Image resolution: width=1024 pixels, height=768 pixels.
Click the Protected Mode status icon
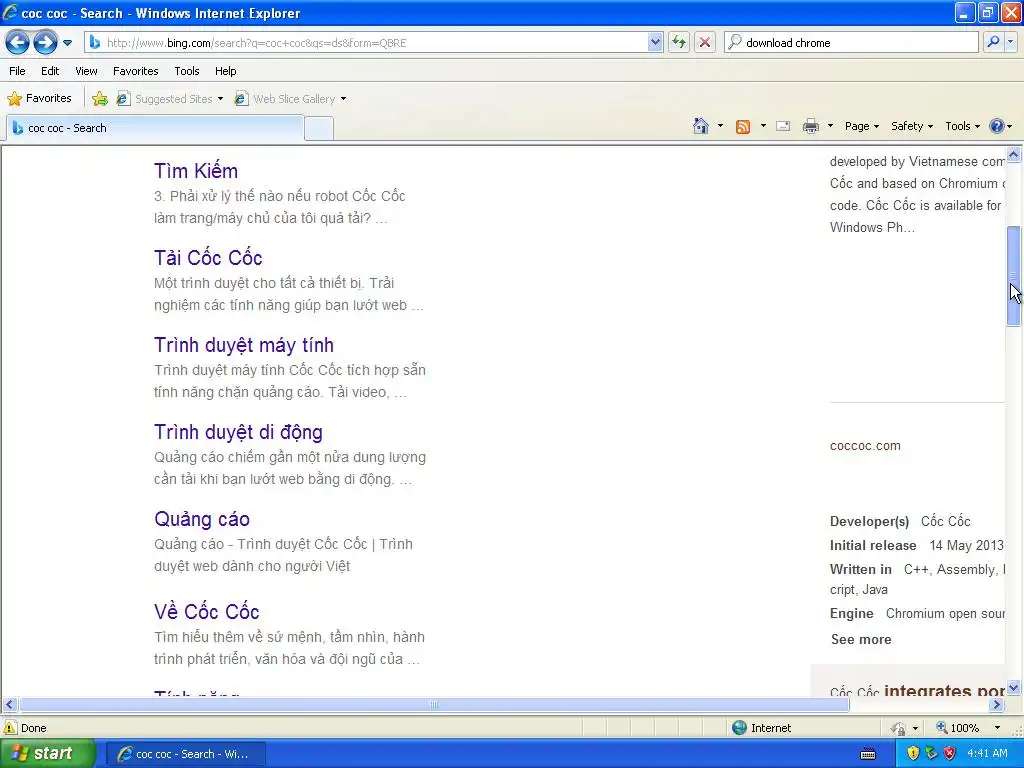click(899, 728)
